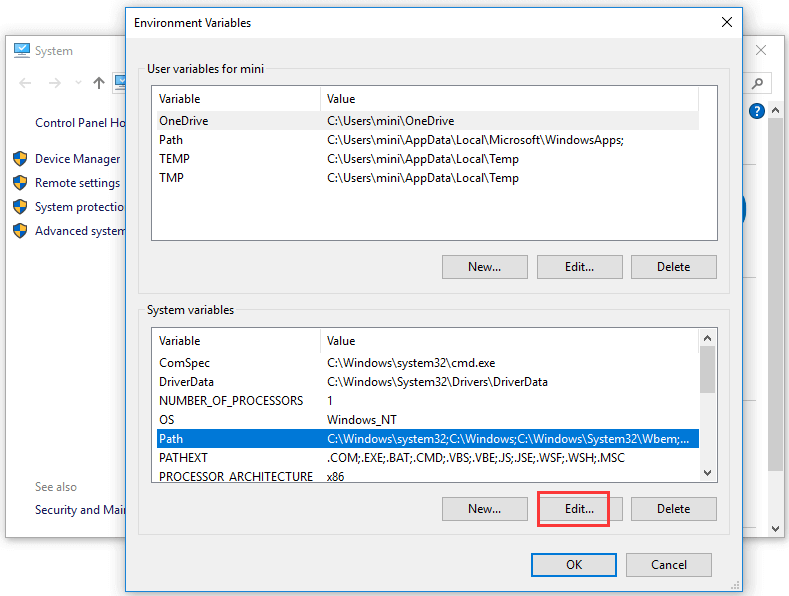
Task: Click the system variables list down arrow
Action: click(707, 473)
